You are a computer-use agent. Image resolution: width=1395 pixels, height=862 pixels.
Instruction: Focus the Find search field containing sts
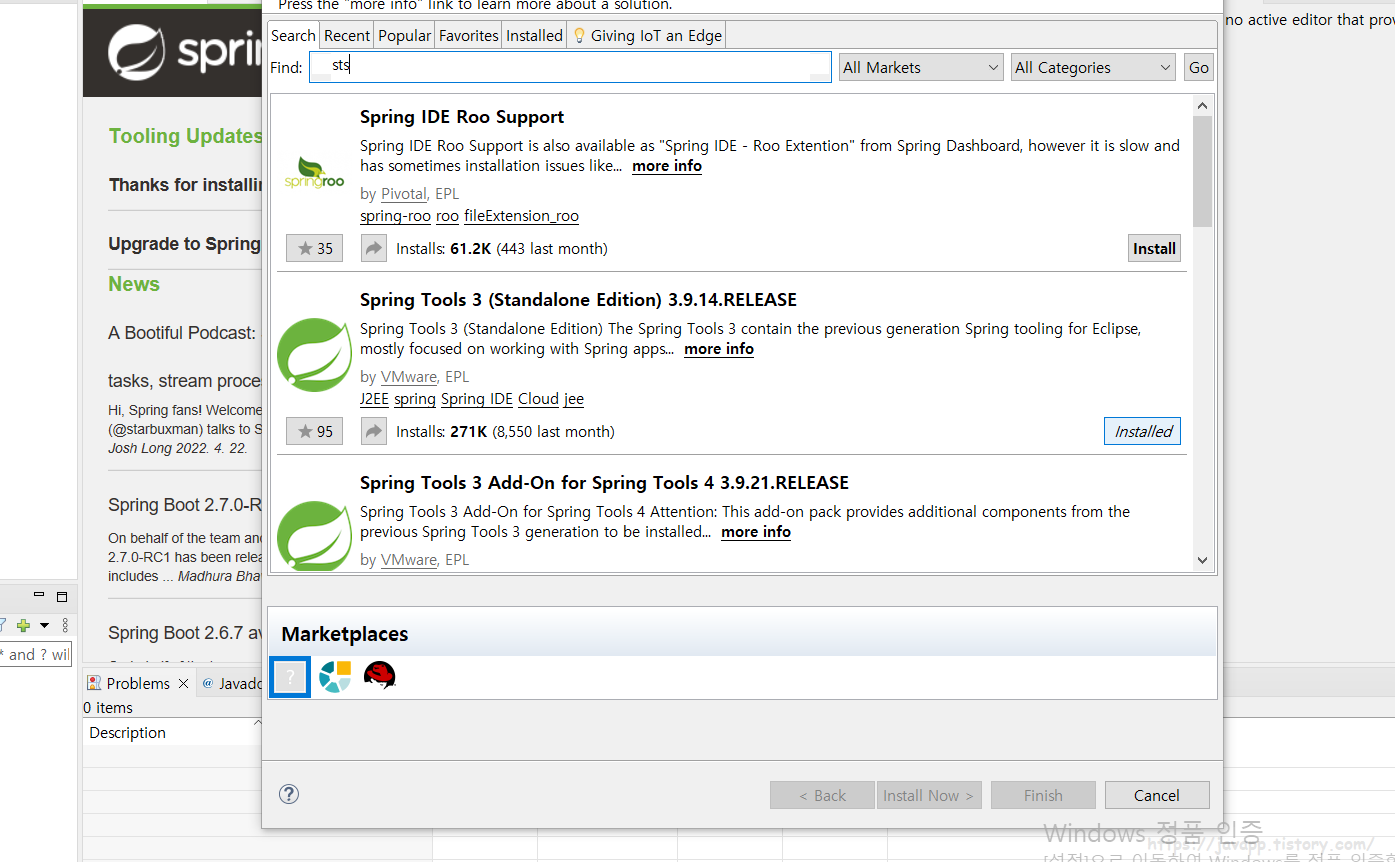[x=570, y=67]
